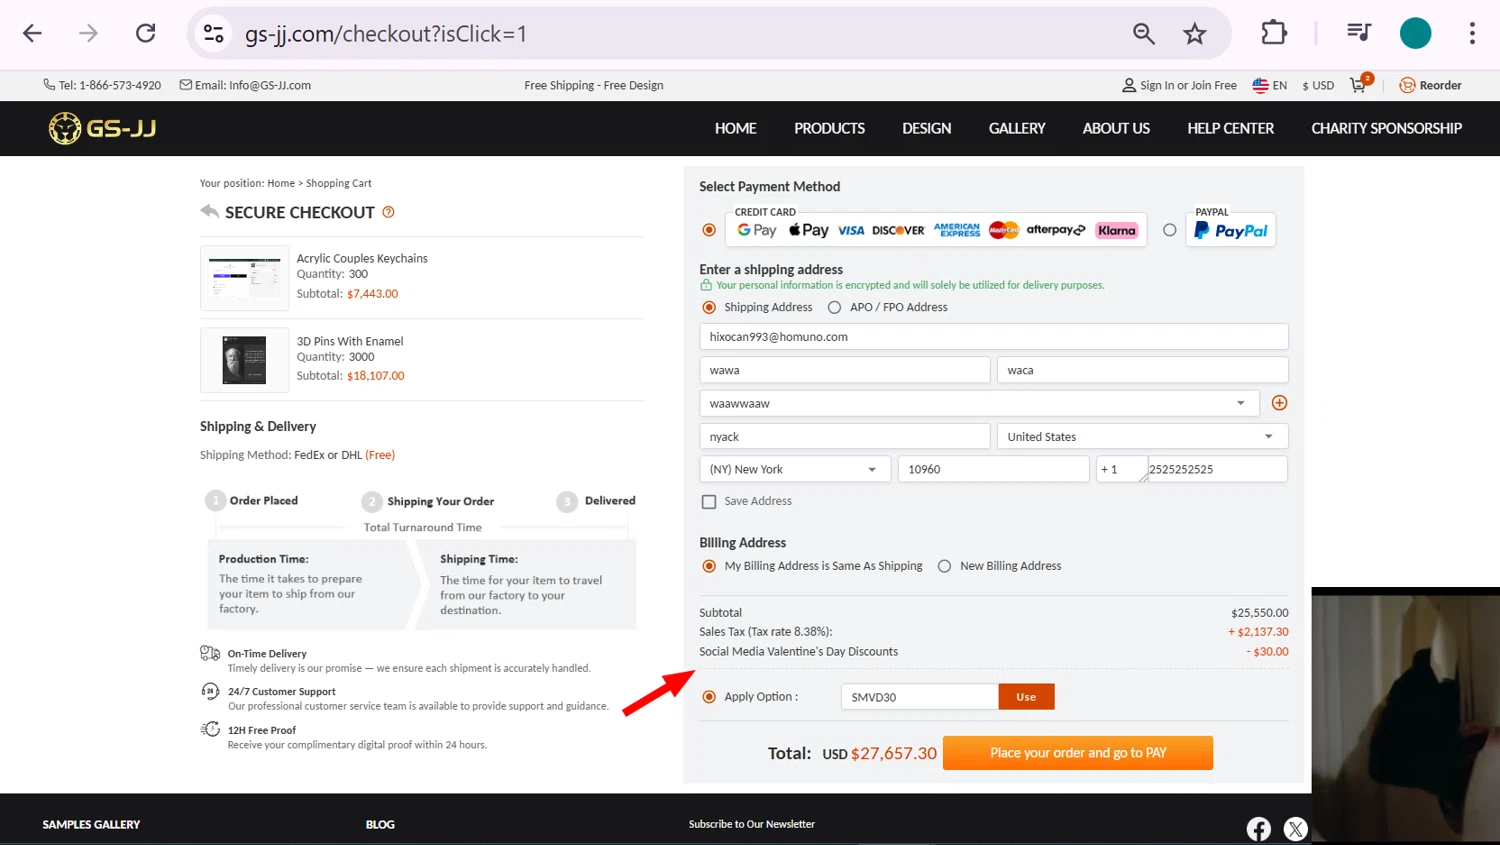Check the Save Address checkbox
This screenshot has height=845, width=1500.
point(709,501)
